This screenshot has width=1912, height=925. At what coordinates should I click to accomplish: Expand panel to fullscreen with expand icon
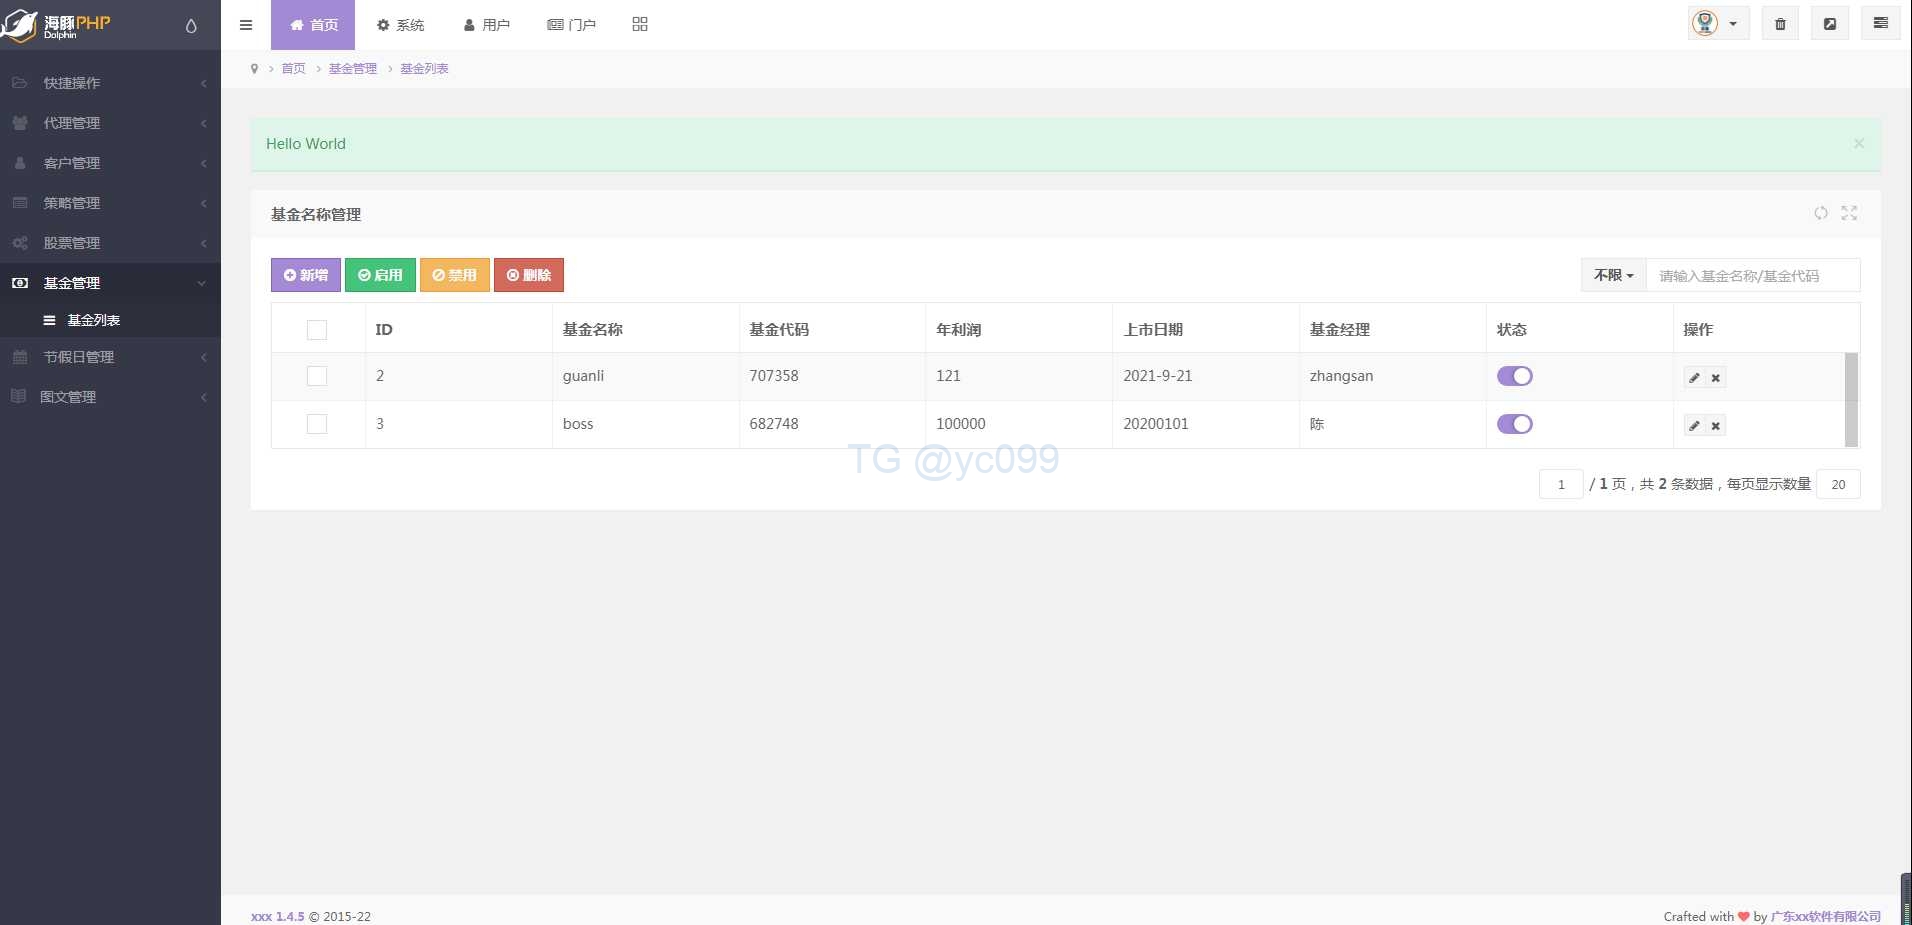click(x=1849, y=213)
